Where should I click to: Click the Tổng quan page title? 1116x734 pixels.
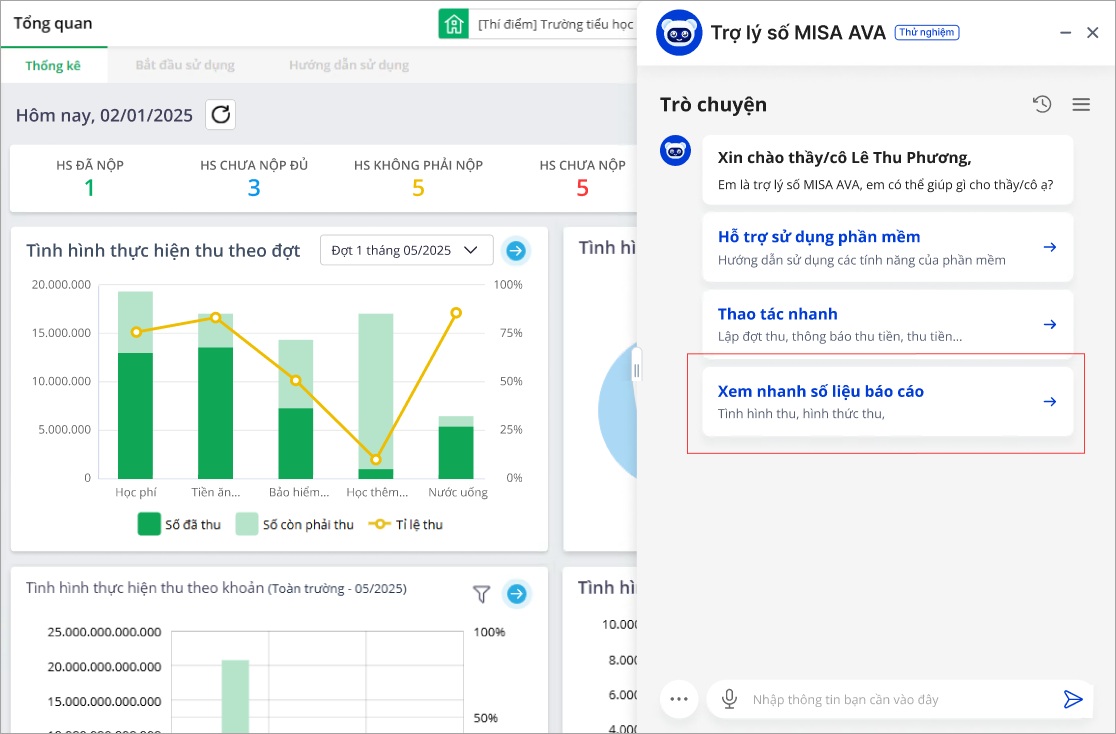[53, 23]
